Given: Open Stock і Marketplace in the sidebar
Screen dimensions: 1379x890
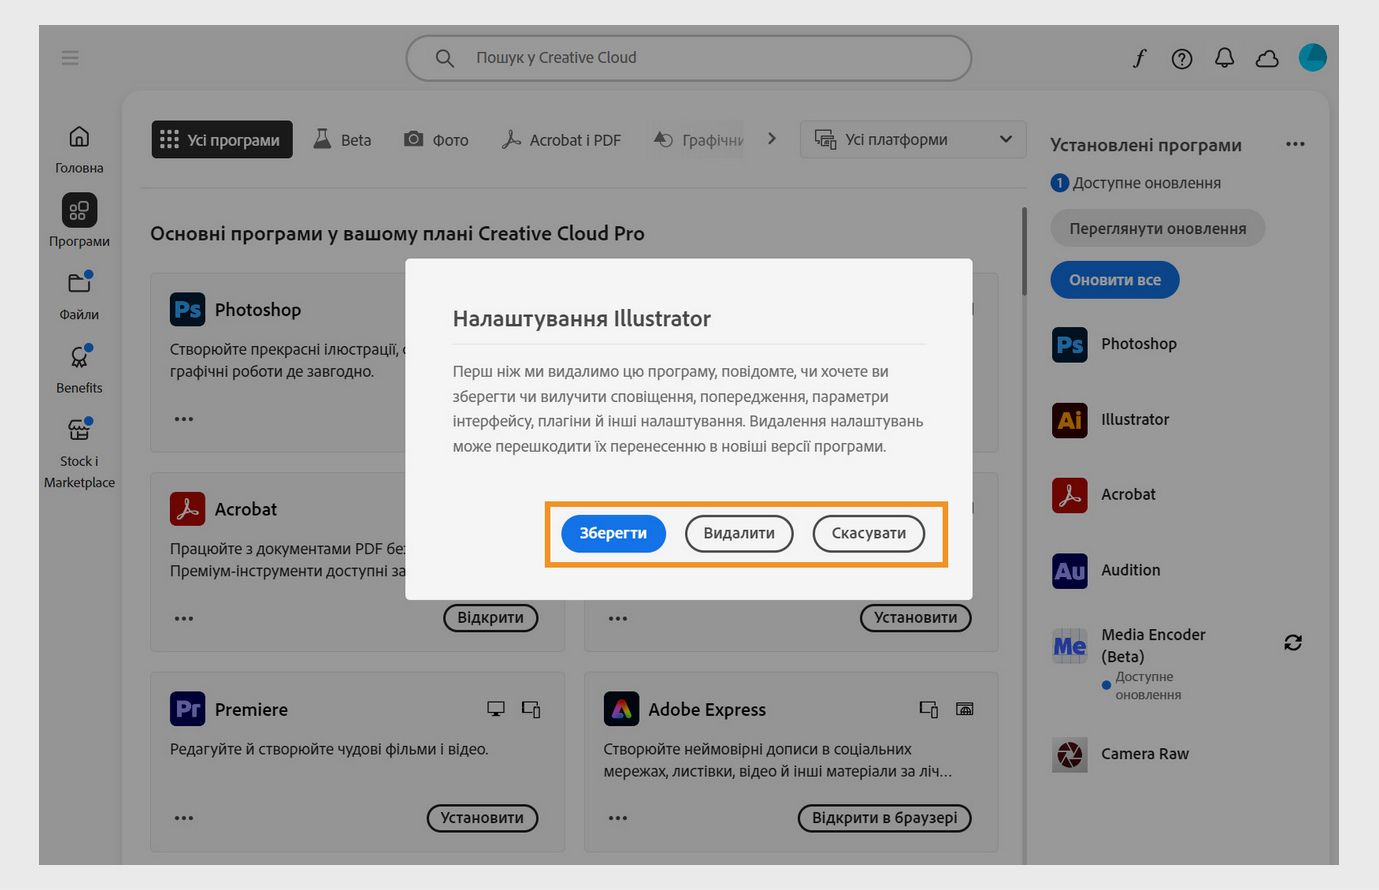Looking at the screenshot, I should pos(79,453).
